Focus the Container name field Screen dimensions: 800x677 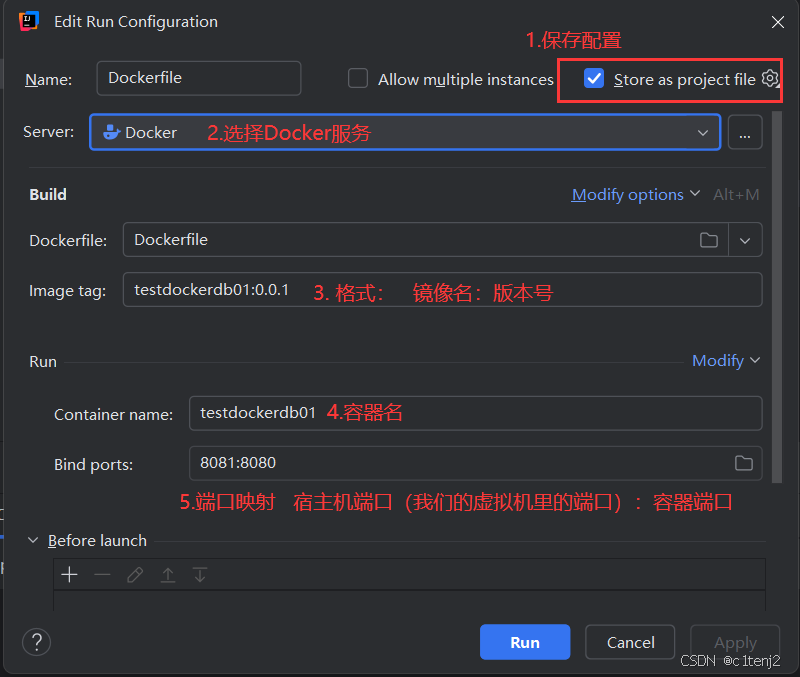coord(476,413)
